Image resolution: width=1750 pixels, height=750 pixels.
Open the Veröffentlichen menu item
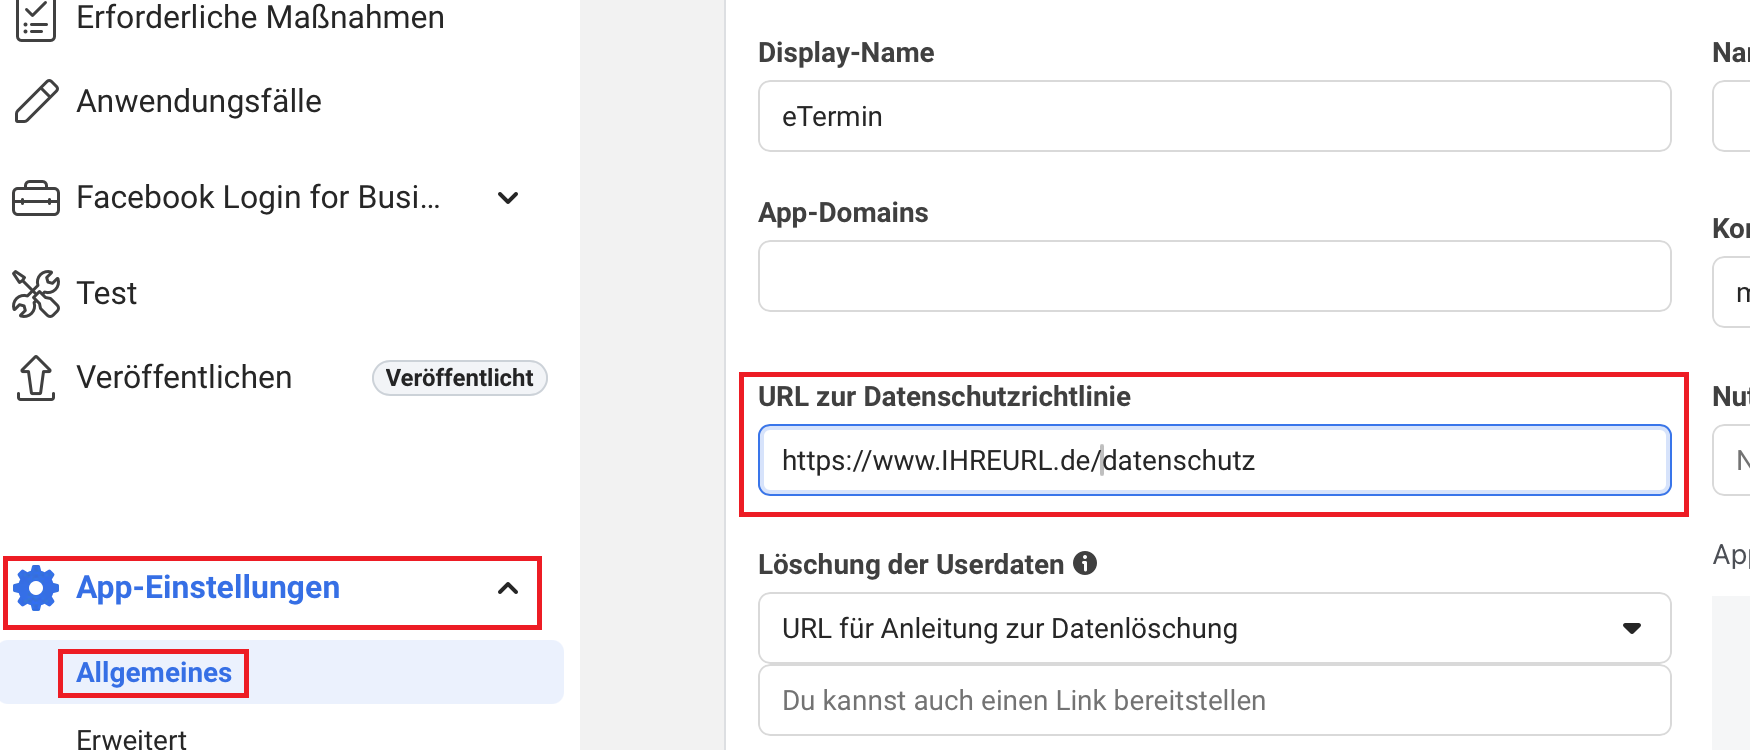pyautogui.click(x=184, y=378)
